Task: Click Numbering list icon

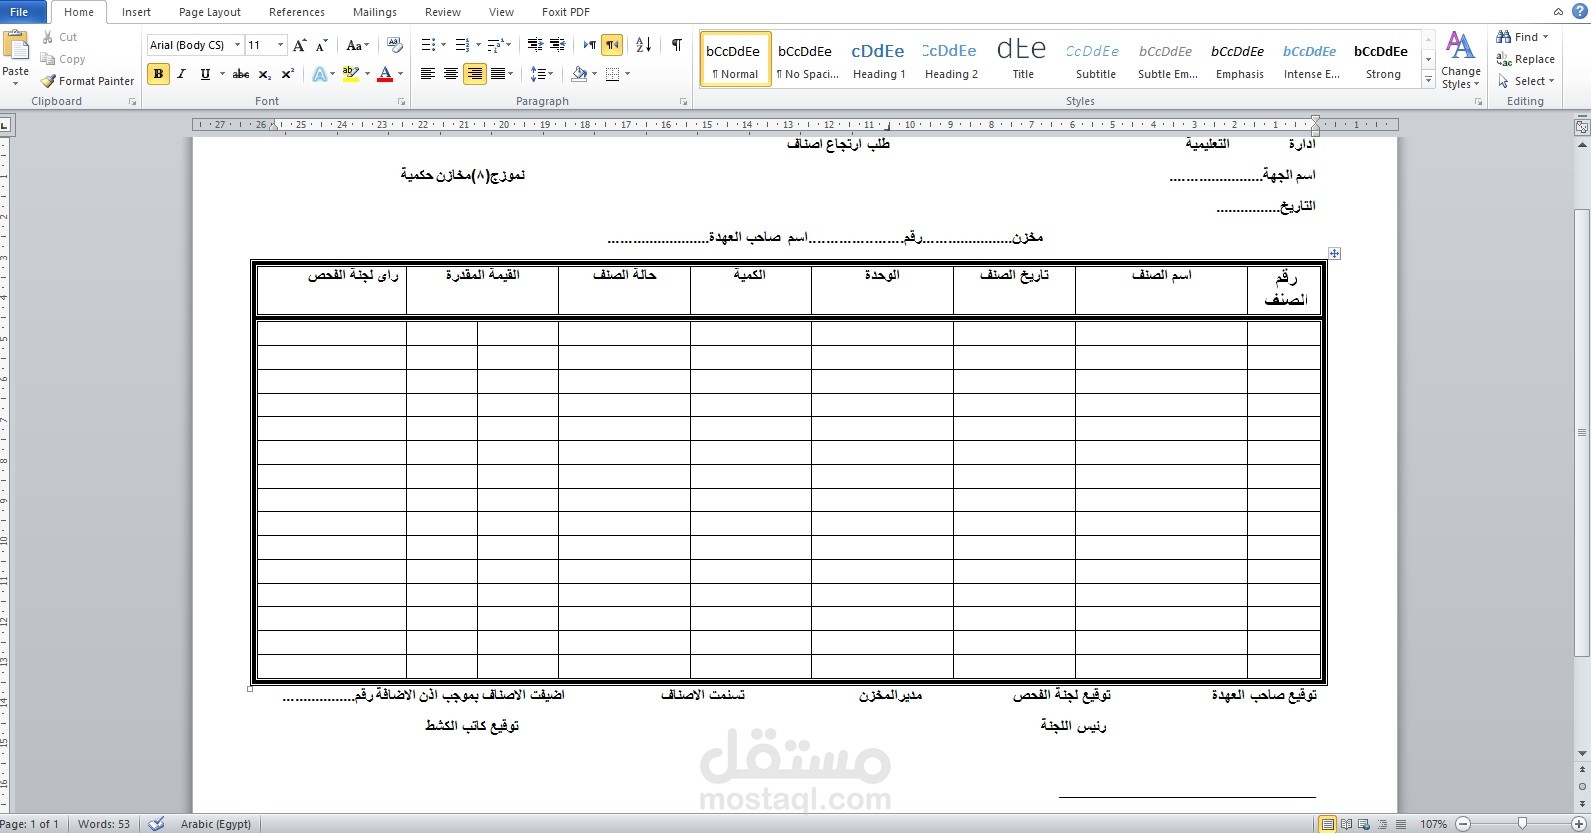Action: 461,45
